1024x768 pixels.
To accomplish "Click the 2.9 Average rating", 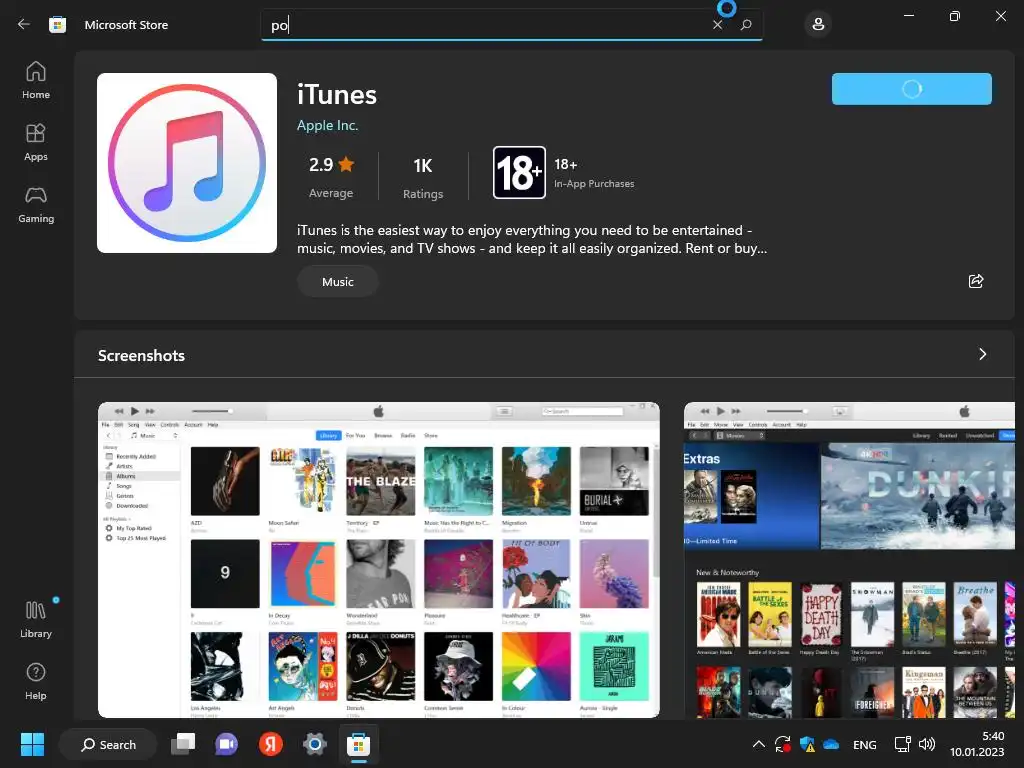I will click(x=331, y=176).
